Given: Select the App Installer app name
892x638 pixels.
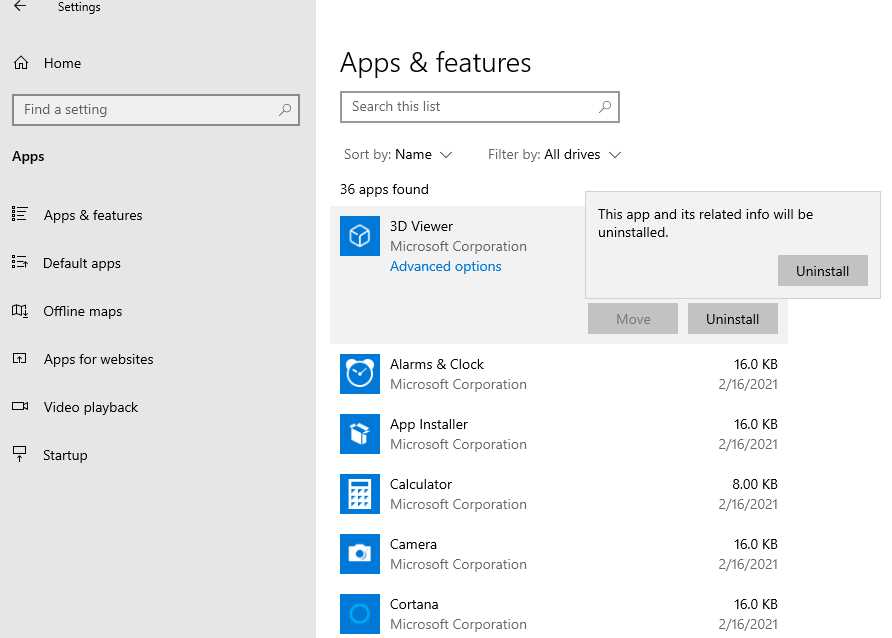Looking at the screenshot, I should tap(429, 425).
